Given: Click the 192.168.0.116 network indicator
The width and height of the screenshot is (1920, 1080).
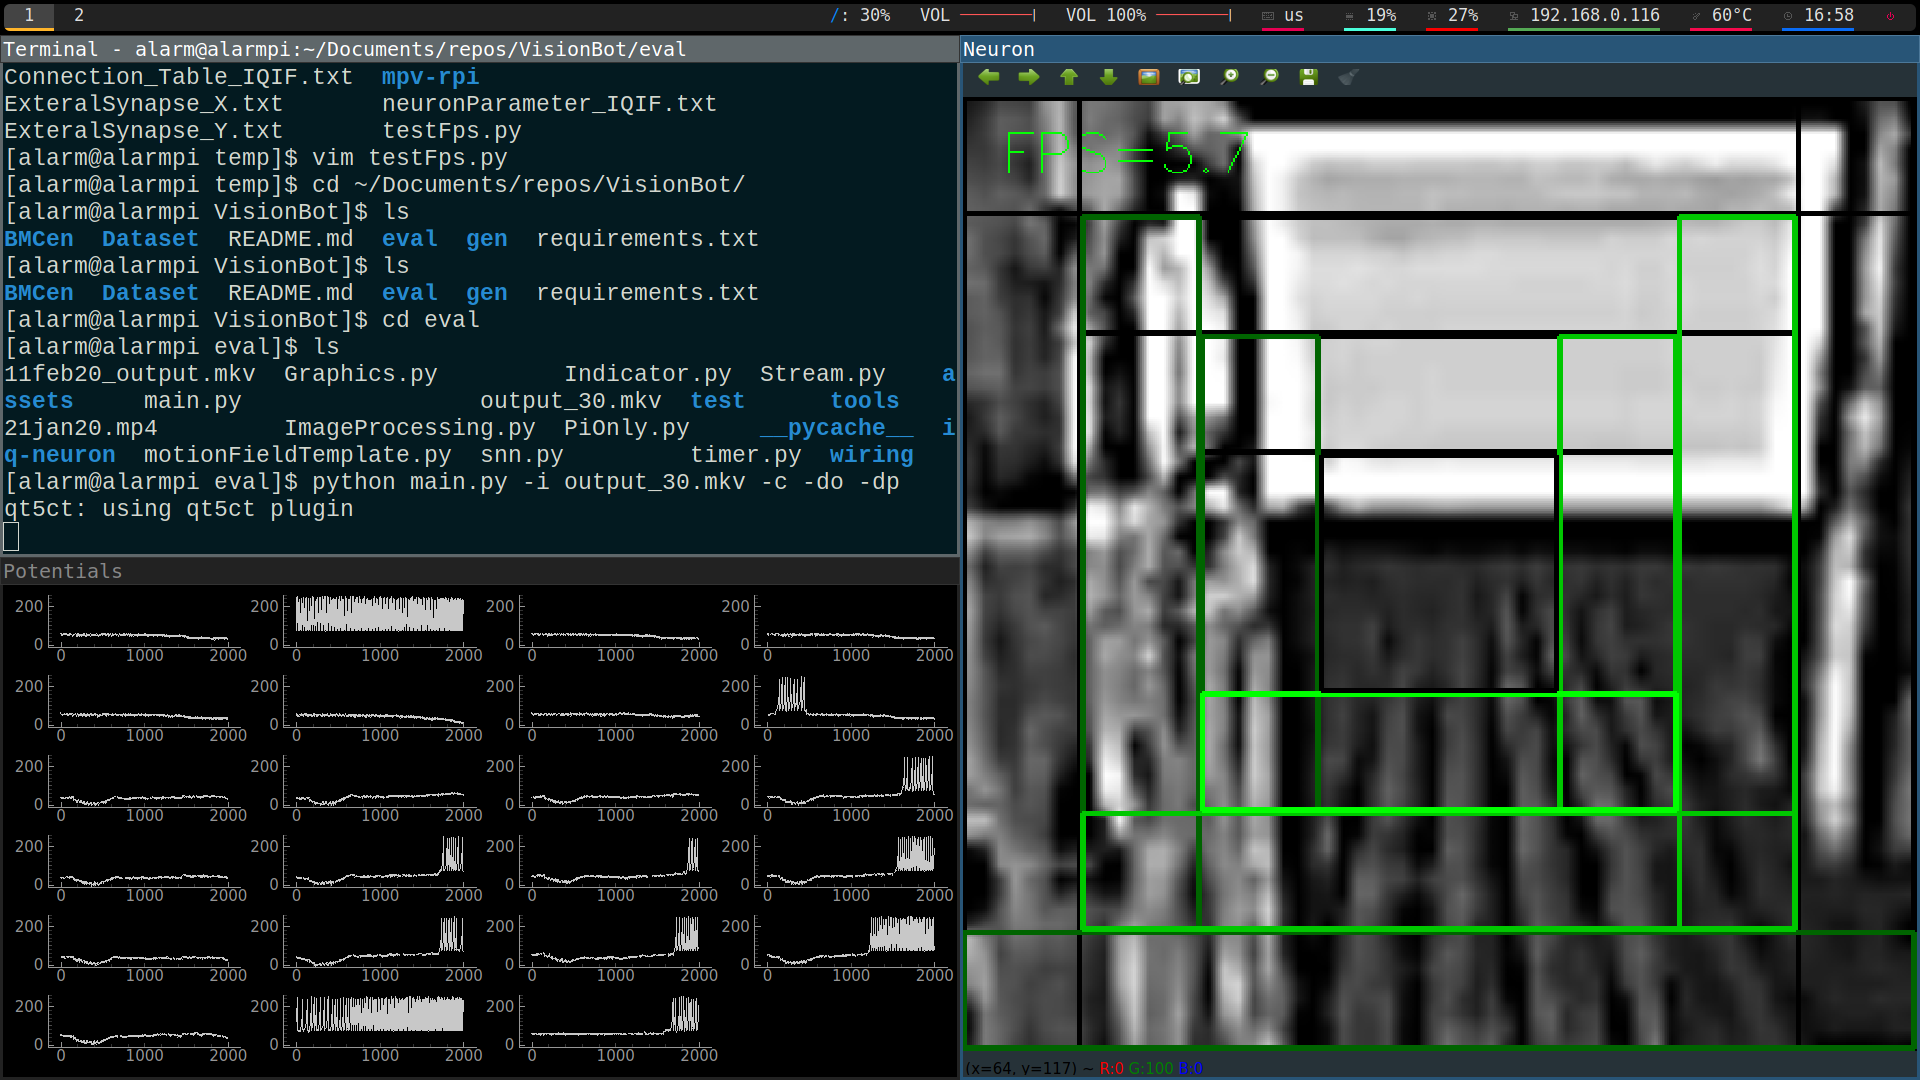Looking at the screenshot, I should (x=1584, y=15).
